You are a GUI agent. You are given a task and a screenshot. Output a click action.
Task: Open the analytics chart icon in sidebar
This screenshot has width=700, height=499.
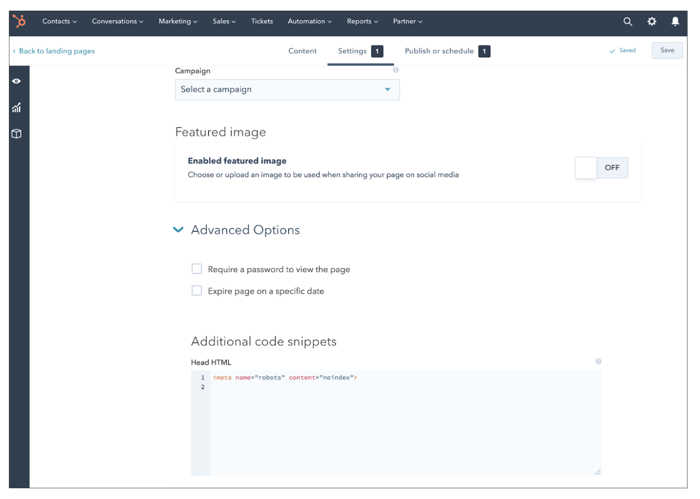coord(17,107)
